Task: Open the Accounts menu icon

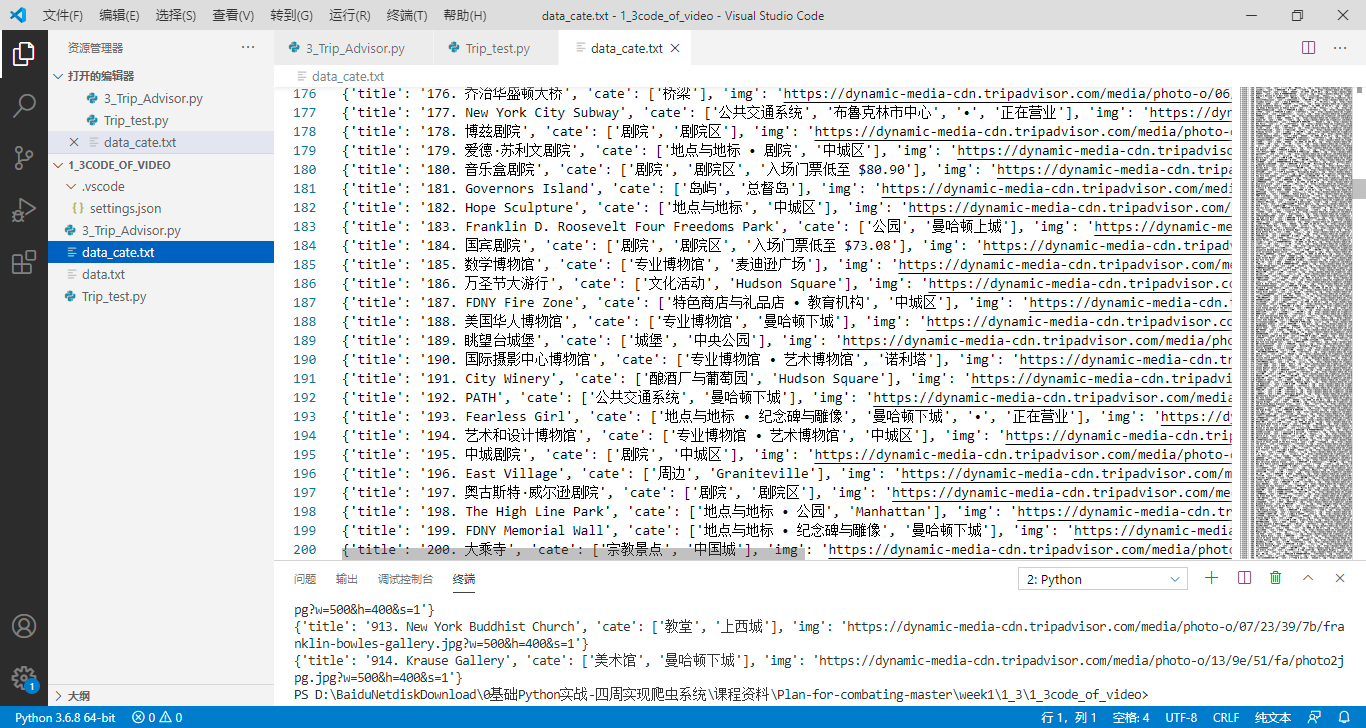Action: click(x=24, y=626)
